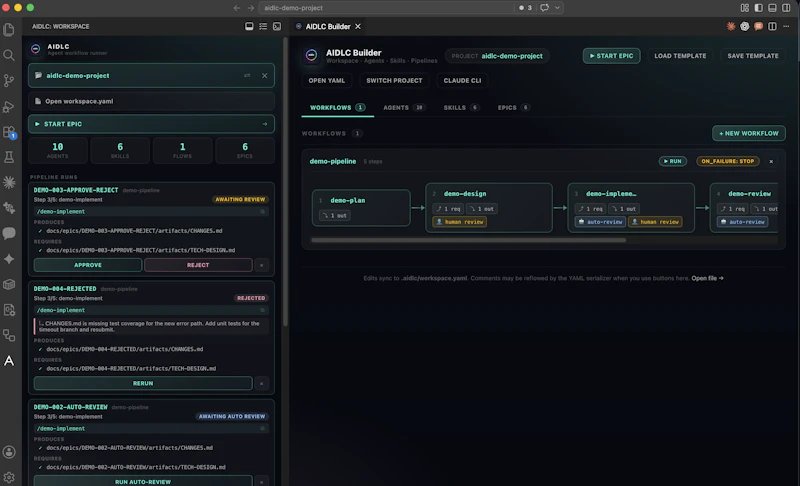
Task: Open the editor More Actions menu
Action: (x=786, y=26)
